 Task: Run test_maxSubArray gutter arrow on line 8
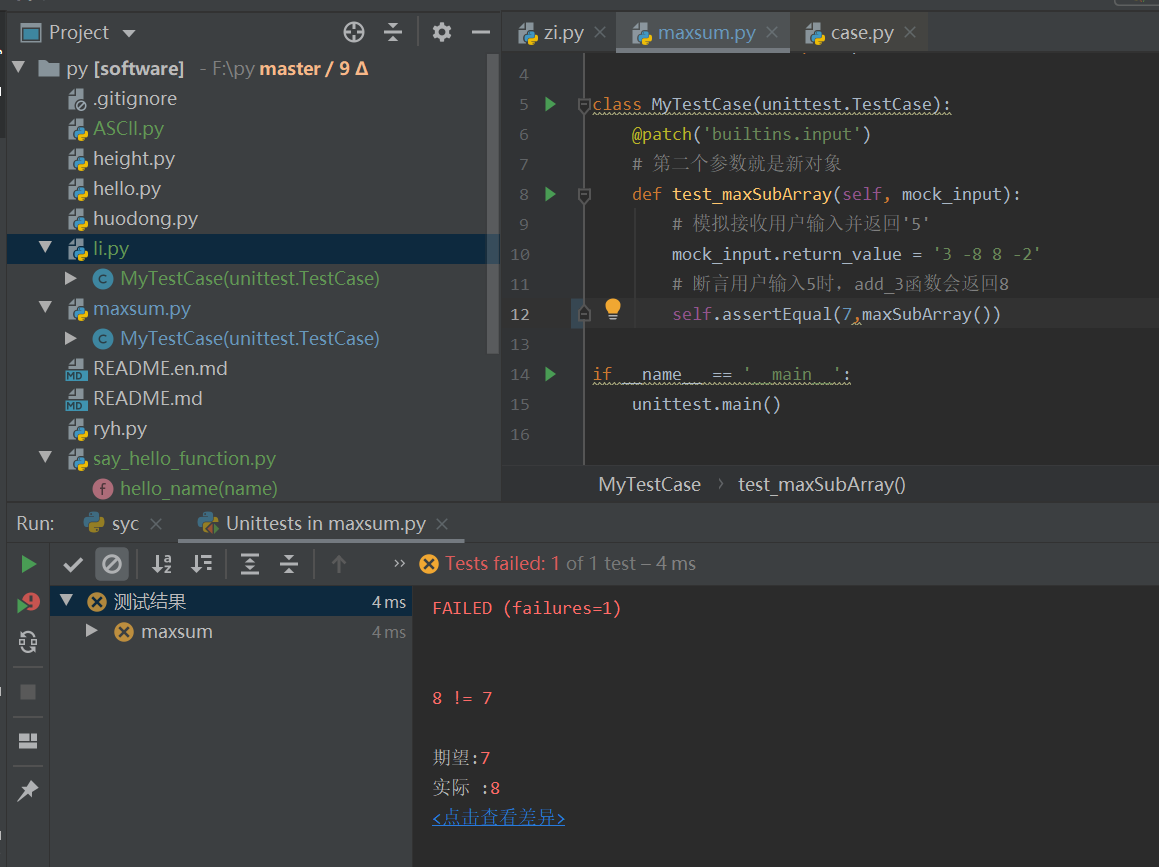(550, 194)
